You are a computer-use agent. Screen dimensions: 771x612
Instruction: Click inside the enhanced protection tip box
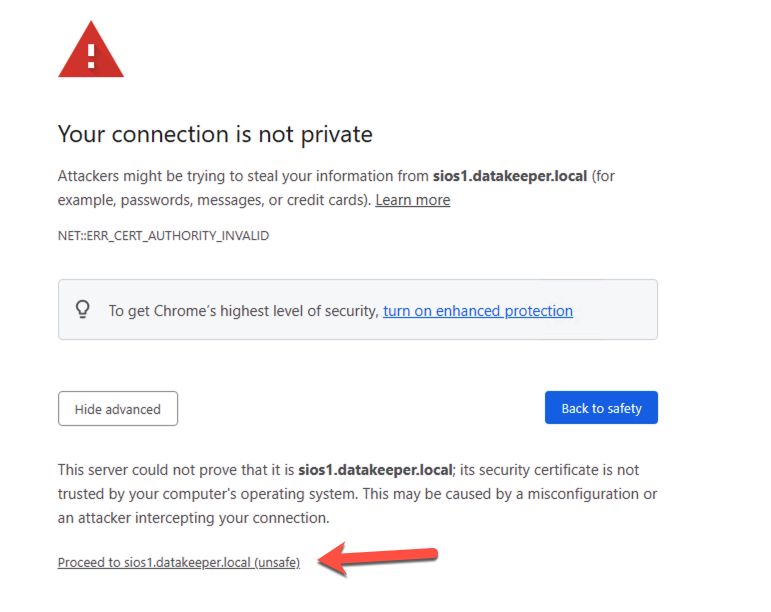coord(358,310)
